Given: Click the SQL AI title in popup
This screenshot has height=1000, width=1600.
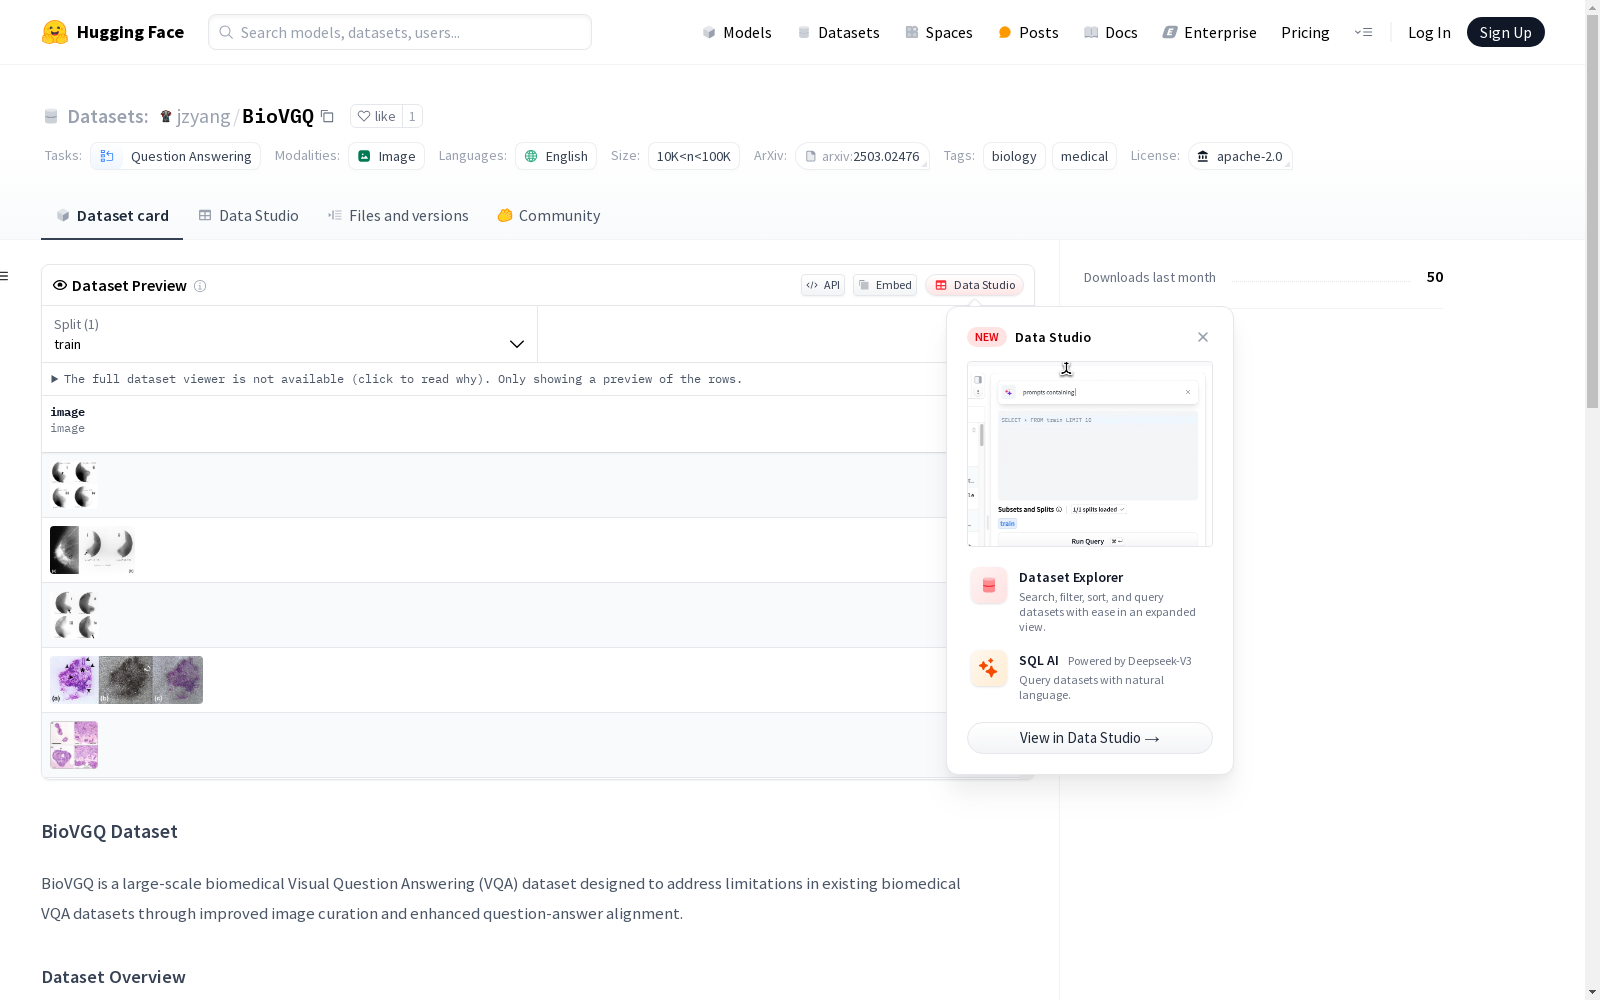Looking at the screenshot, I should tap(1039, 660).
